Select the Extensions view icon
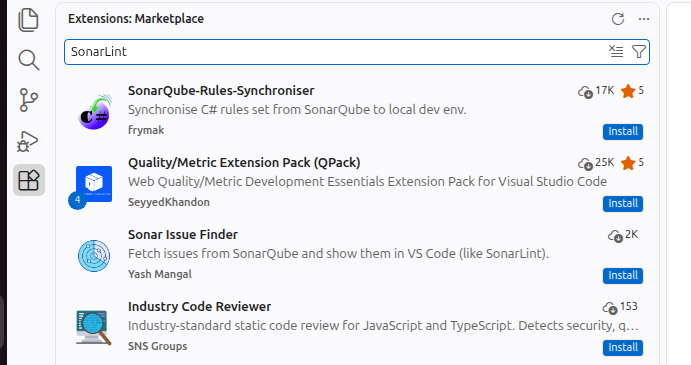The width and height of the screenshot is (691, 365). [x=29, y=180]
